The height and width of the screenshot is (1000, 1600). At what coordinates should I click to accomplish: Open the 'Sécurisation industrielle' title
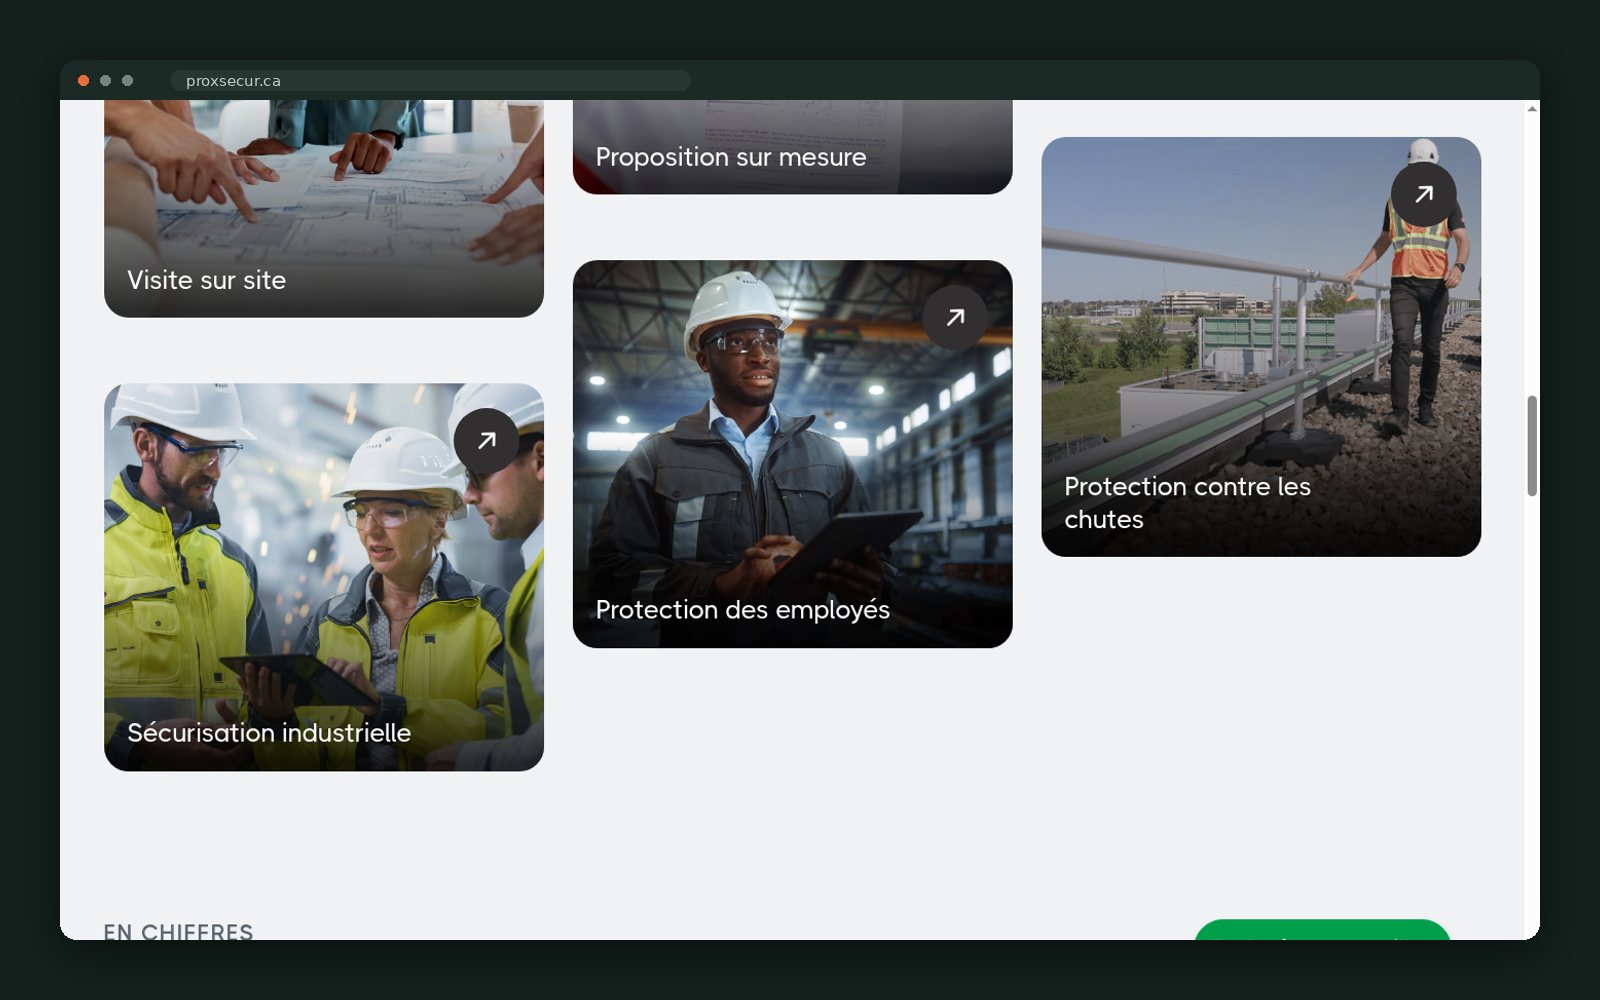click(269, 733)
